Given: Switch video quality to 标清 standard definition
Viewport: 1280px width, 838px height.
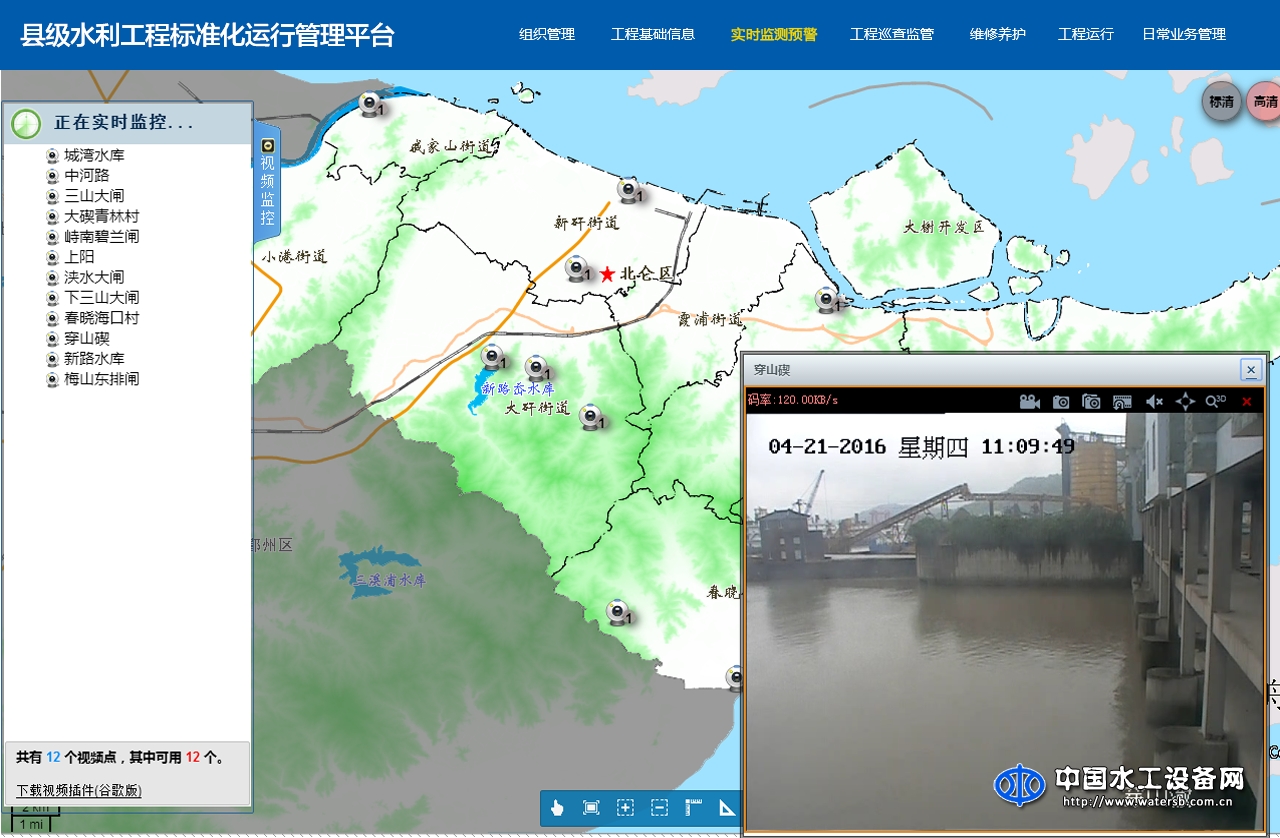Looking at the screenshot, I should tap(1221, 101).
